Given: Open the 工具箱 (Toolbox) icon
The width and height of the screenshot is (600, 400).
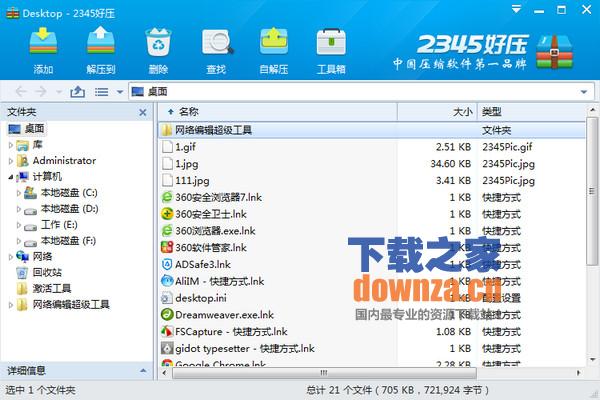Looking at the screenshot, I should click(x=331, y=42).
